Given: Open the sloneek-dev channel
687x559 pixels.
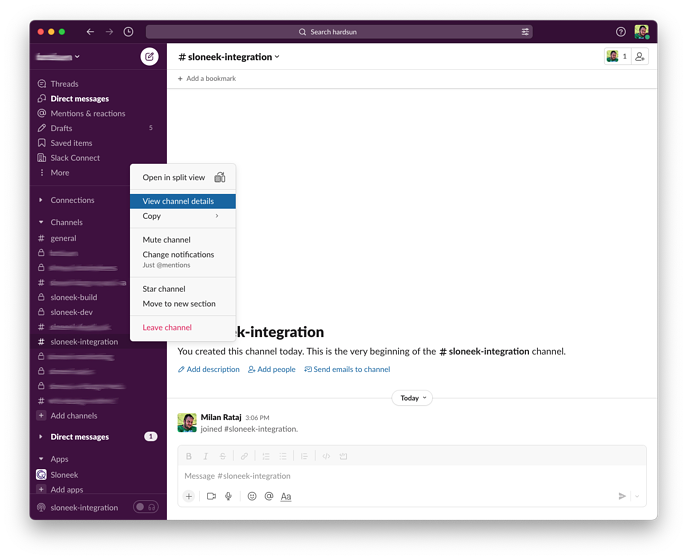Looking at the screenshot, I should point(71,312).
